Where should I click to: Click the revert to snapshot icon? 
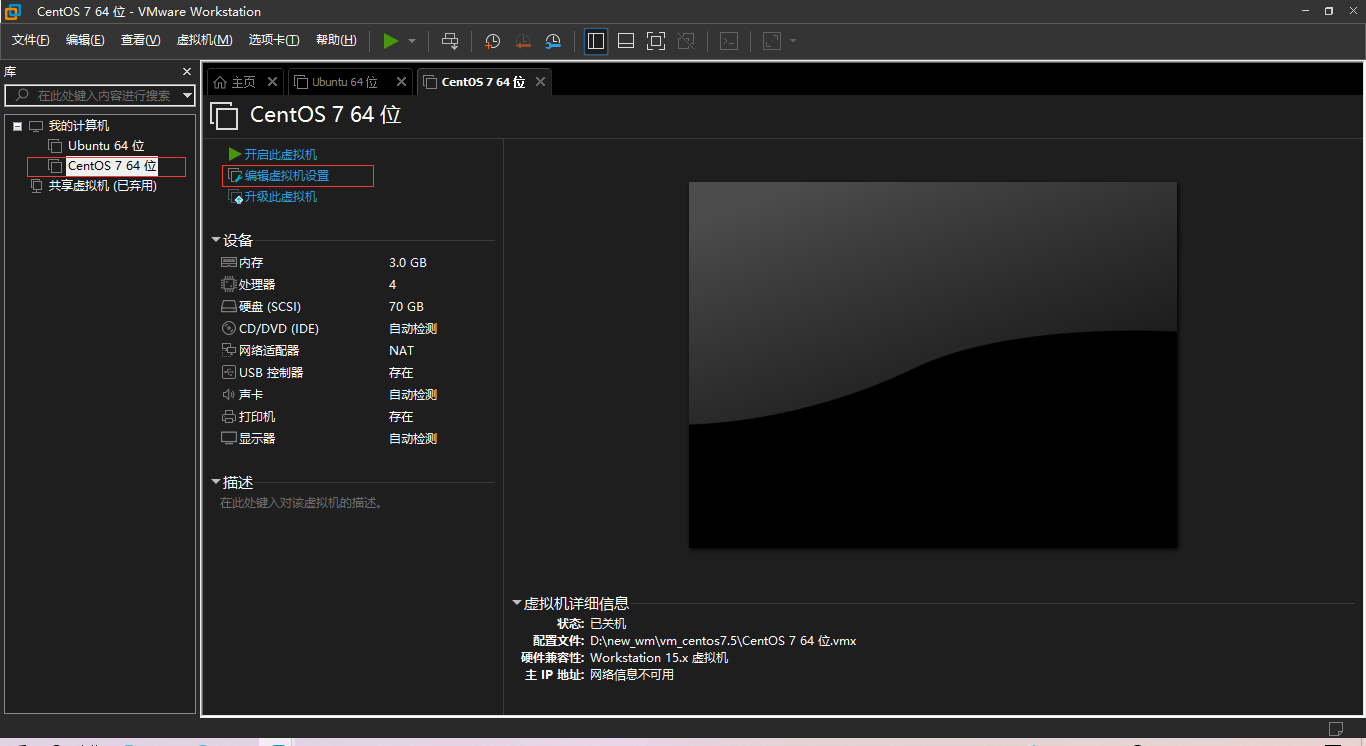pyautogui.click(x=523, y=41)
